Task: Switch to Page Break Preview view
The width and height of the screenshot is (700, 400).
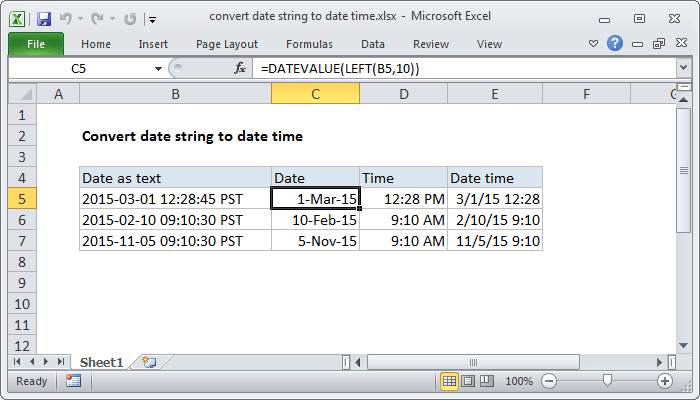Action: (x=486, y=381)
